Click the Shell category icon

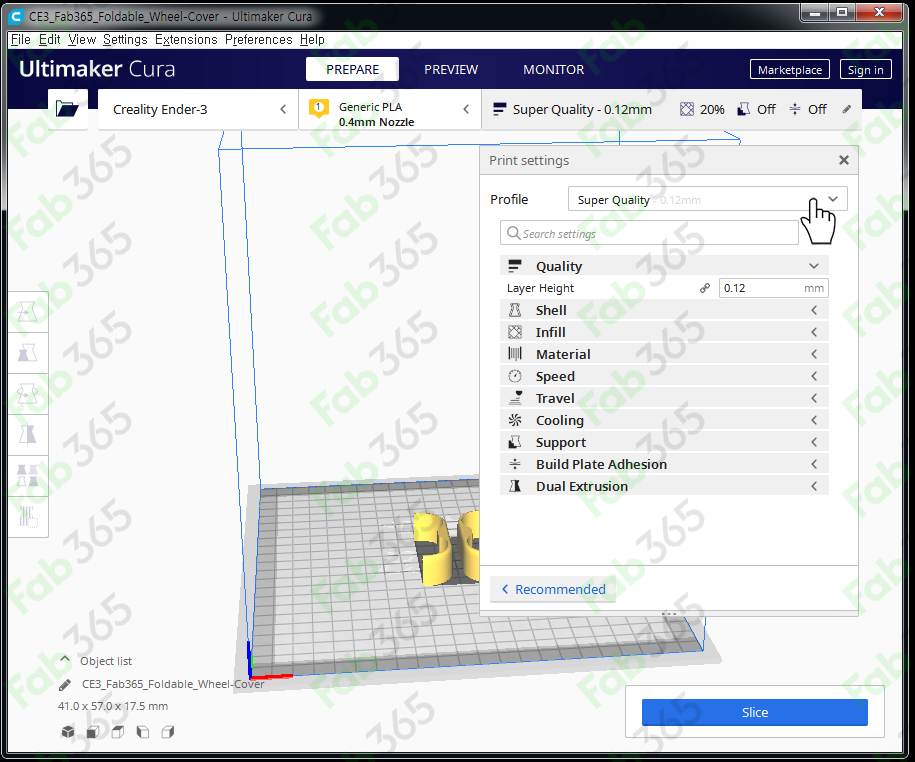pos(515,310)
